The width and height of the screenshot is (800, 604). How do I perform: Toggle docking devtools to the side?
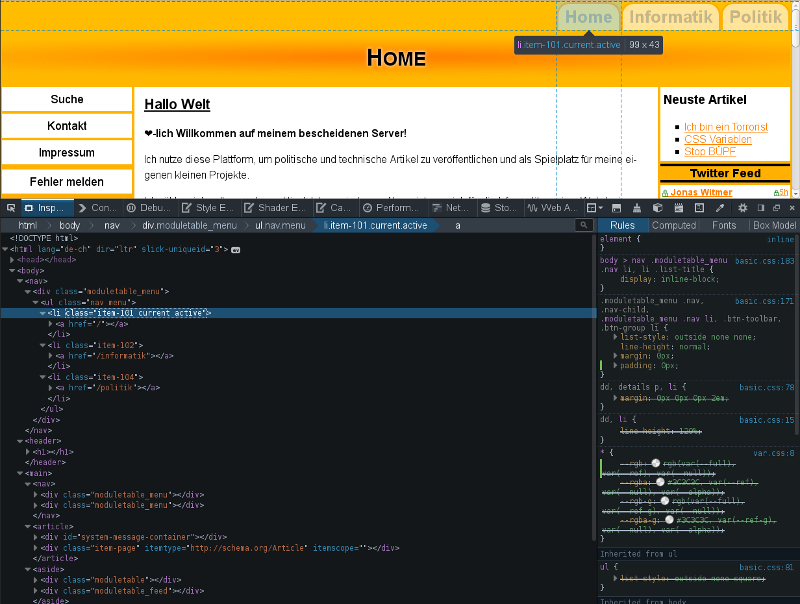761,207
